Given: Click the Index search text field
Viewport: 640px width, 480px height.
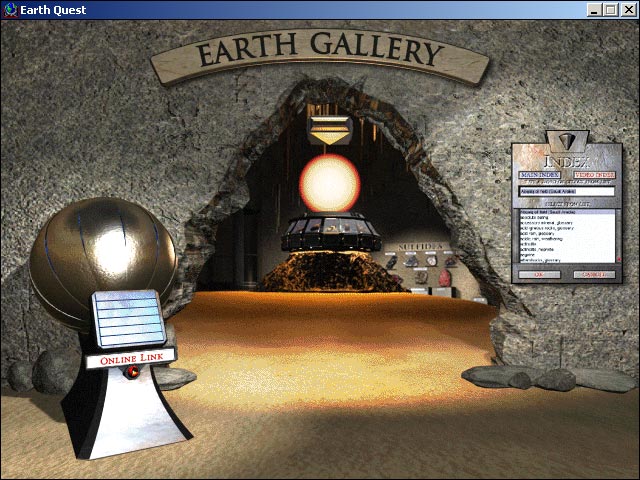Looking at the screenshot, I should tap(567, 191).
